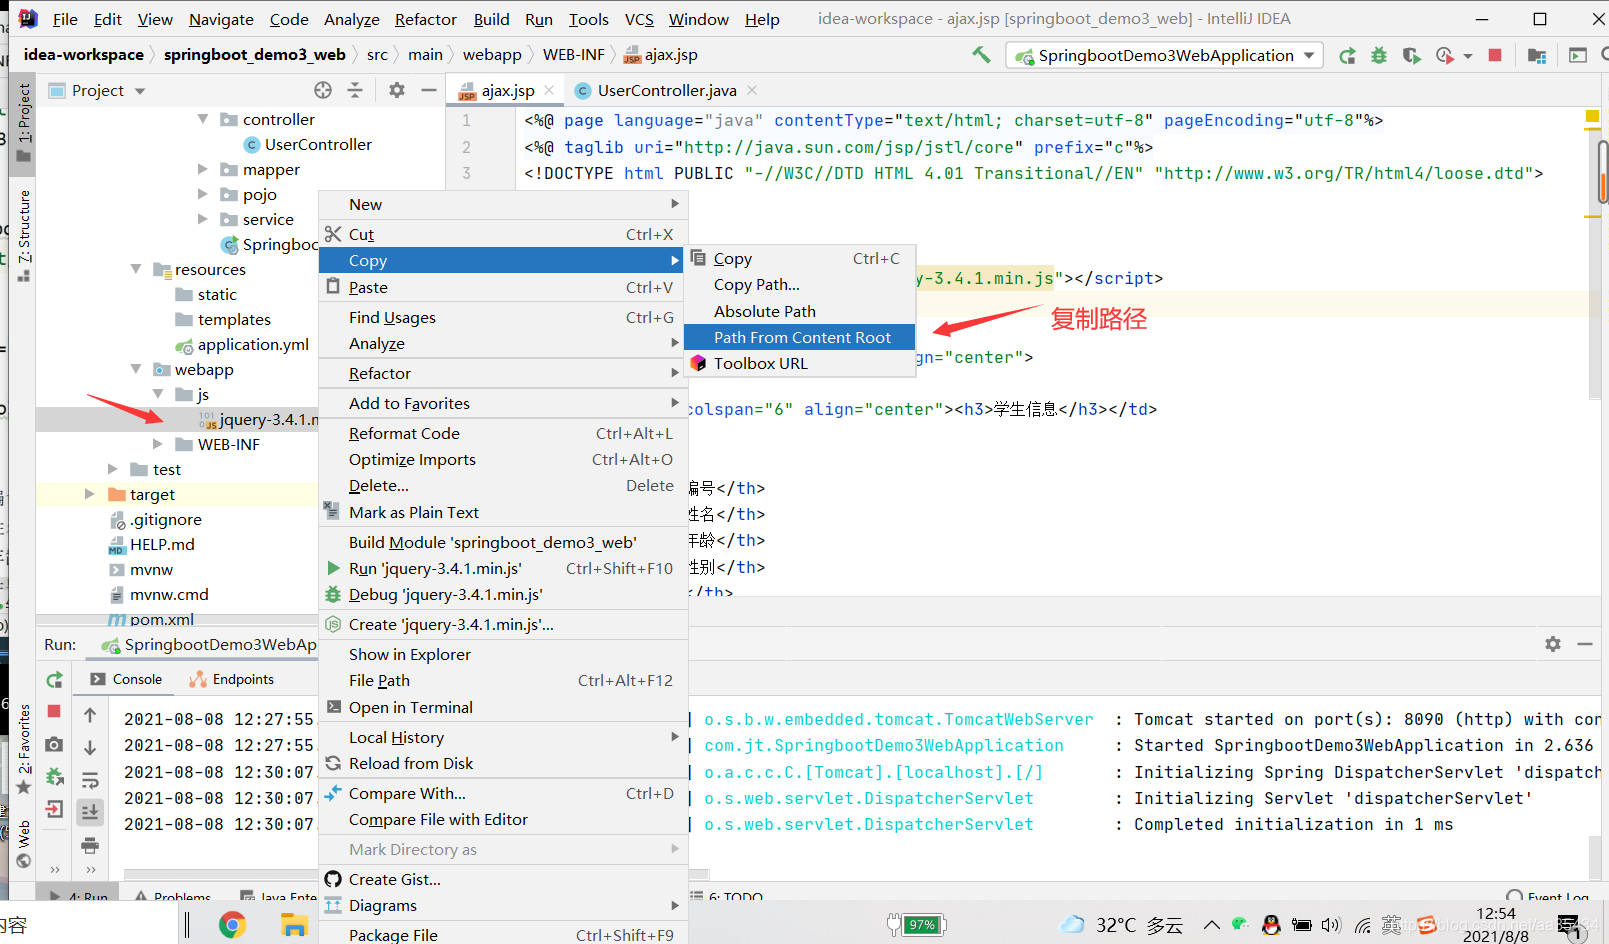
Task: Toggle the 2: Favorites side tool button
Action: coord(24,748)
